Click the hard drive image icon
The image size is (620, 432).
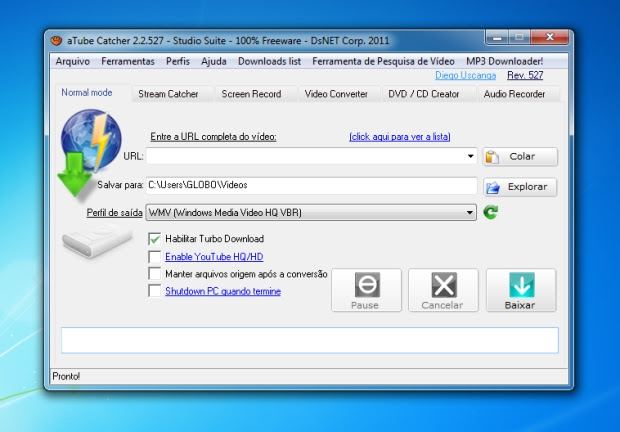(x=97, y=240)
